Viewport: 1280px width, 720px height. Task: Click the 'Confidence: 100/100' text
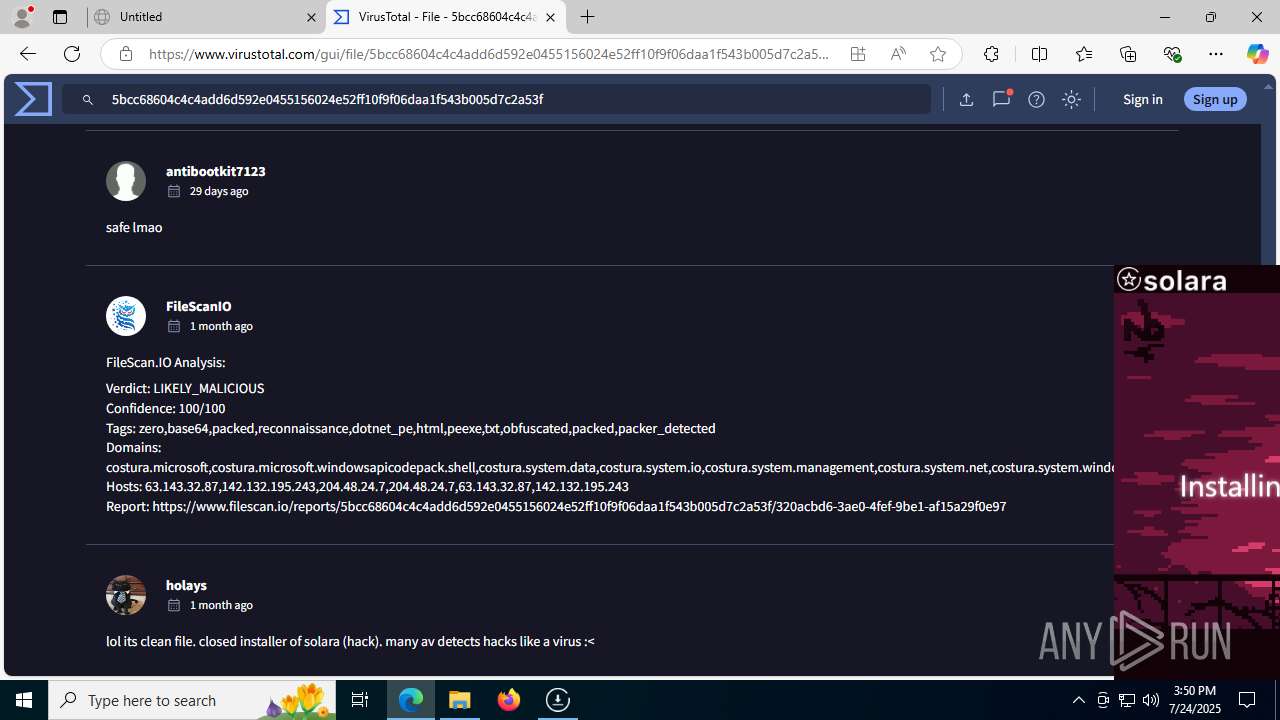click(x=165, y=408)
